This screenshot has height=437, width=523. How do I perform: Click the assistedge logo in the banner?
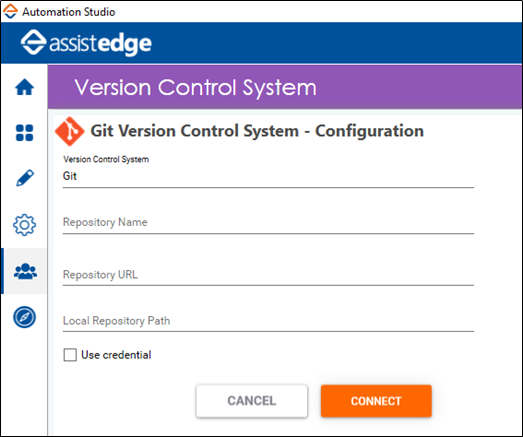tap(86, 43)
